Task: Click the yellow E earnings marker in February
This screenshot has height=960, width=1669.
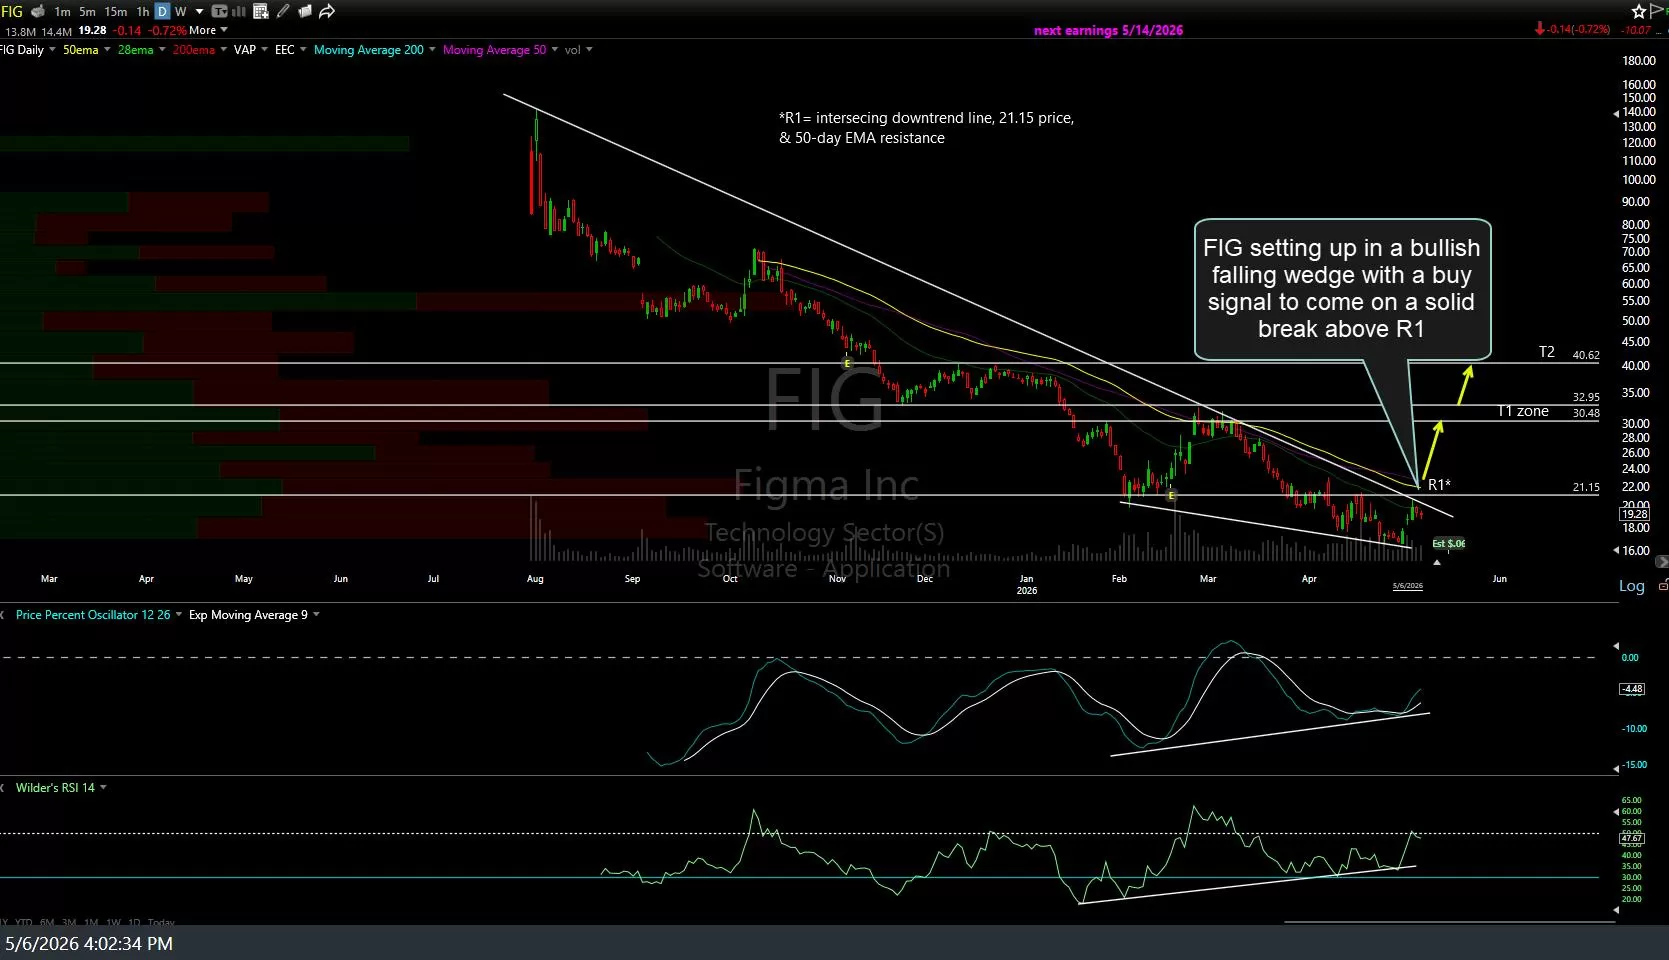Action: (1171, 495)
